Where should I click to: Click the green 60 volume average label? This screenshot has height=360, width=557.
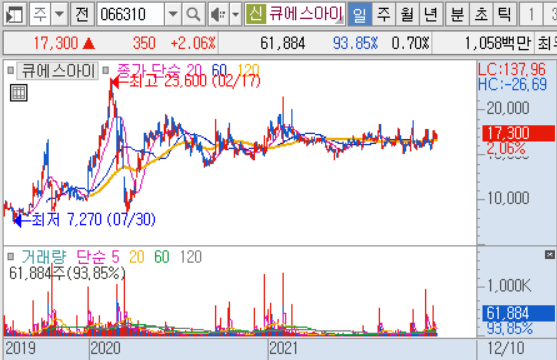tap(162, 257)
